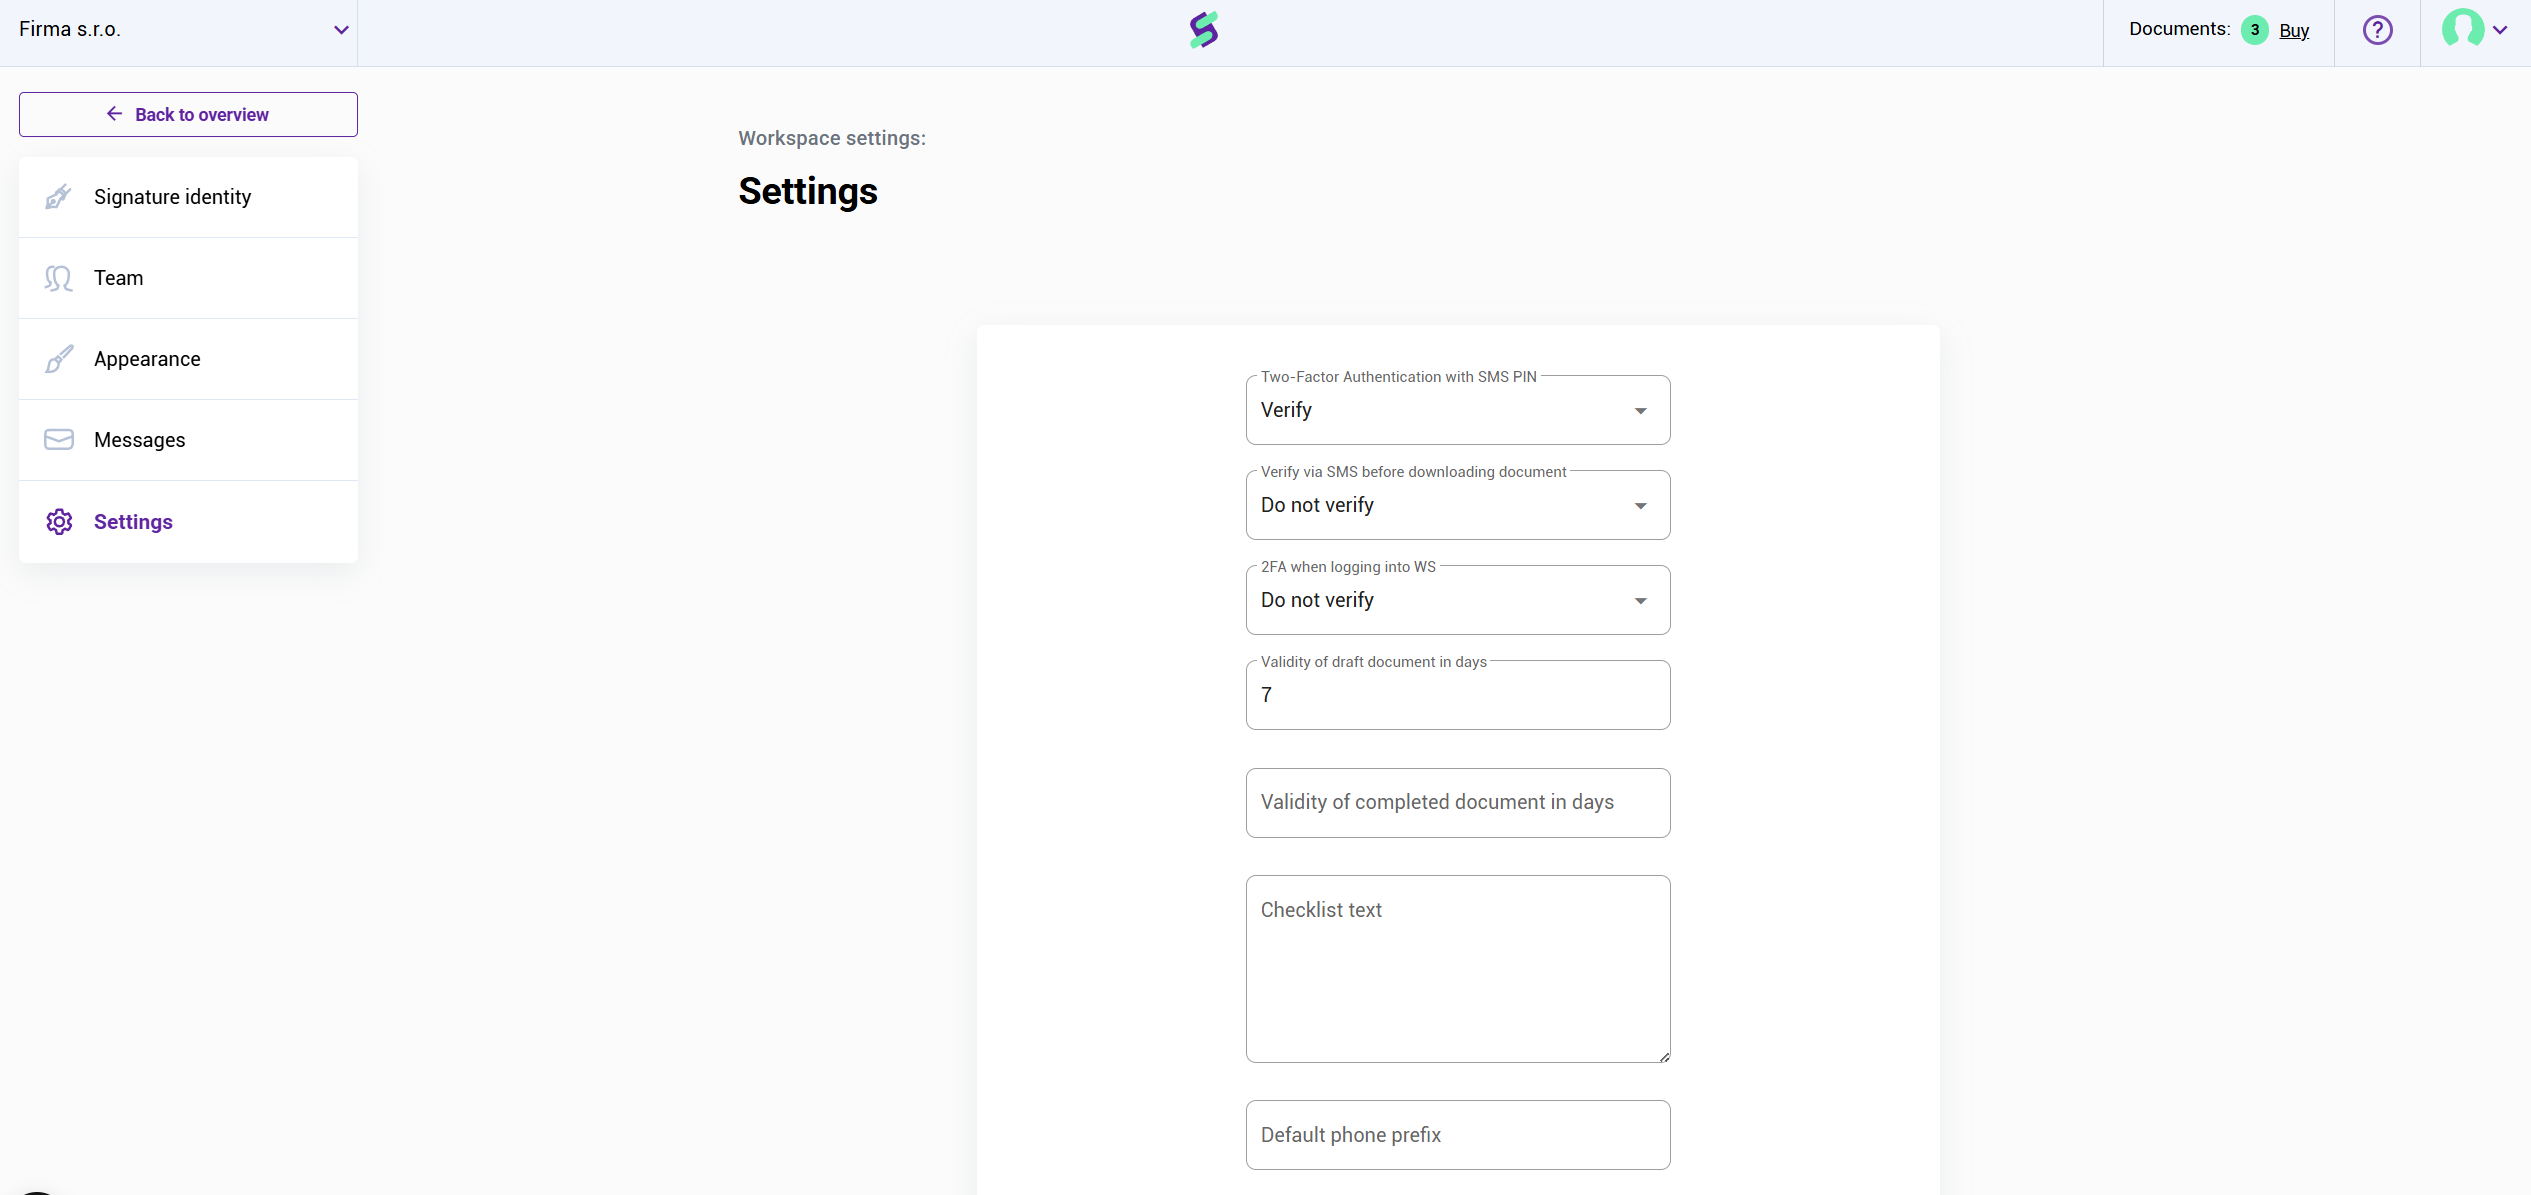
Task: Open Two-Factor Authentication with SMS PIN dropdown
Action: [1457, 411]
